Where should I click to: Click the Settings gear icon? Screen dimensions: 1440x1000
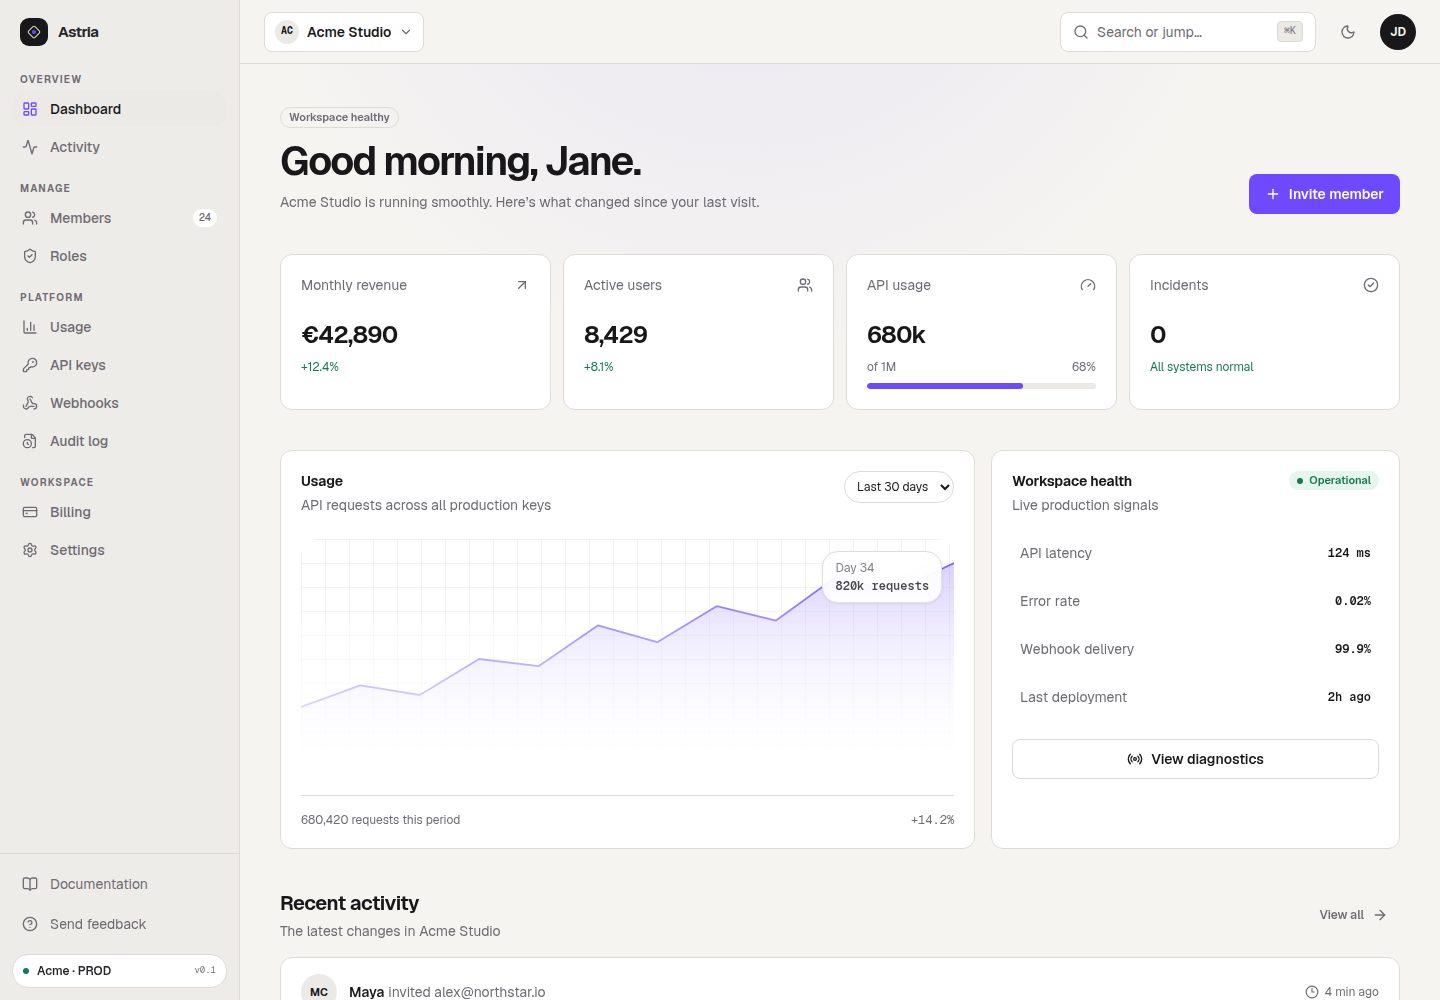(30, 550)
